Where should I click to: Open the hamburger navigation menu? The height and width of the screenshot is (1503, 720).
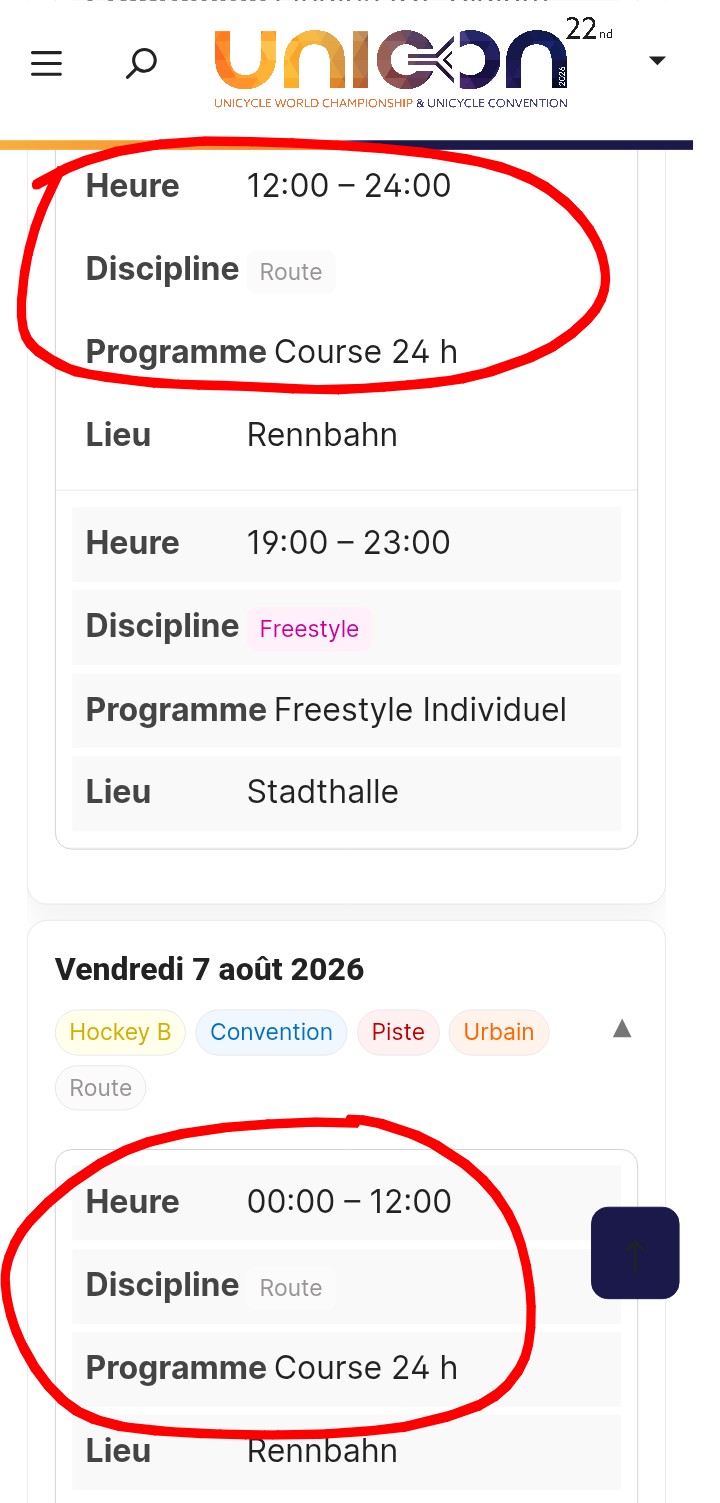pyautogui.click(x=46, y=64)
